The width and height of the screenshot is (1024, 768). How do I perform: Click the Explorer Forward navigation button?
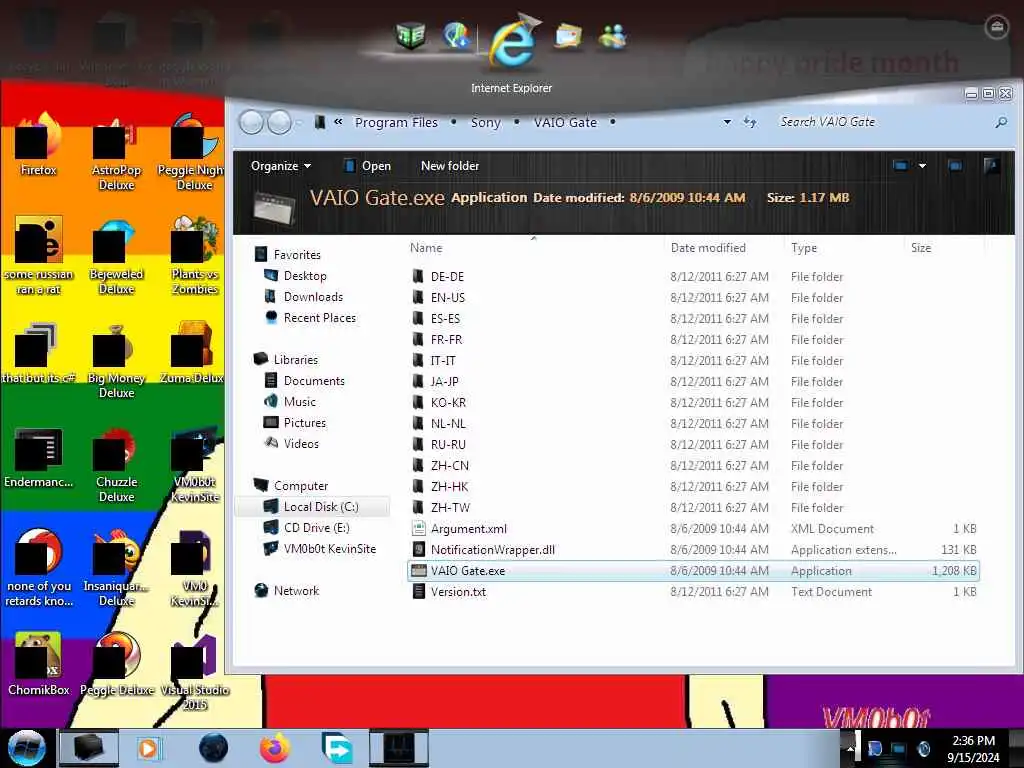point(280,122)
